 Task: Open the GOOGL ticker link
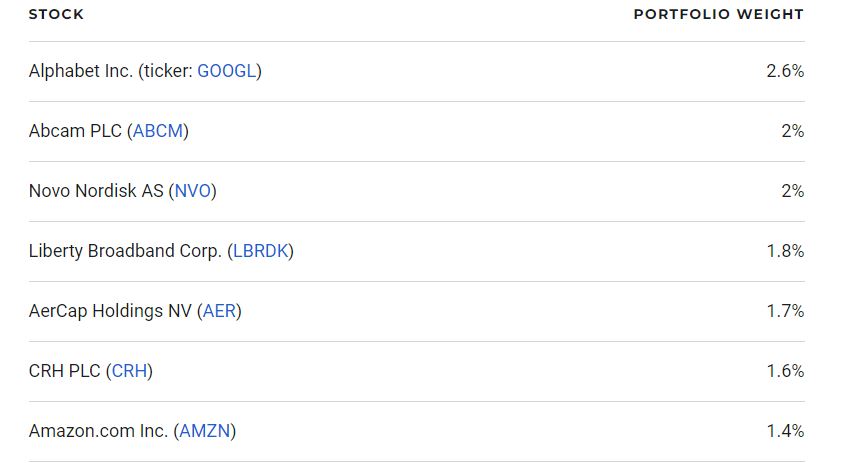click(x=227, y=71)
